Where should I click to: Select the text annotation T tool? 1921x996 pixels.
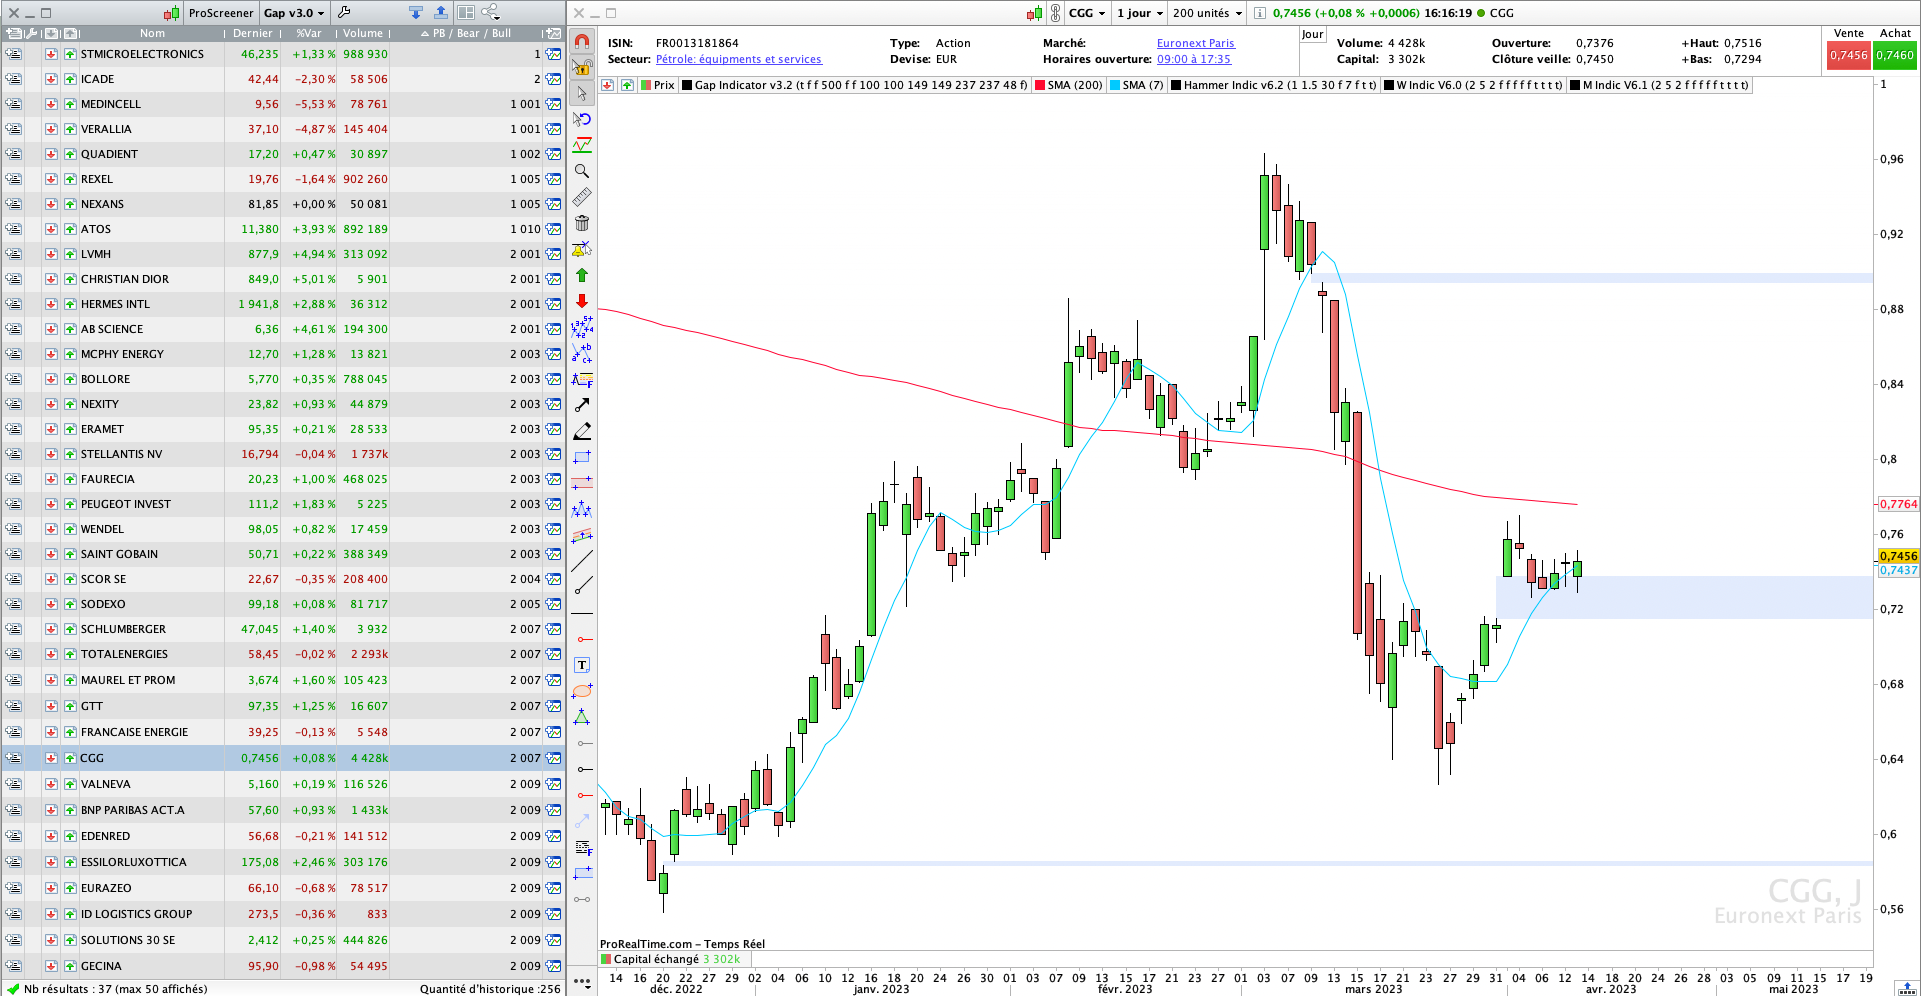point(582,665)
